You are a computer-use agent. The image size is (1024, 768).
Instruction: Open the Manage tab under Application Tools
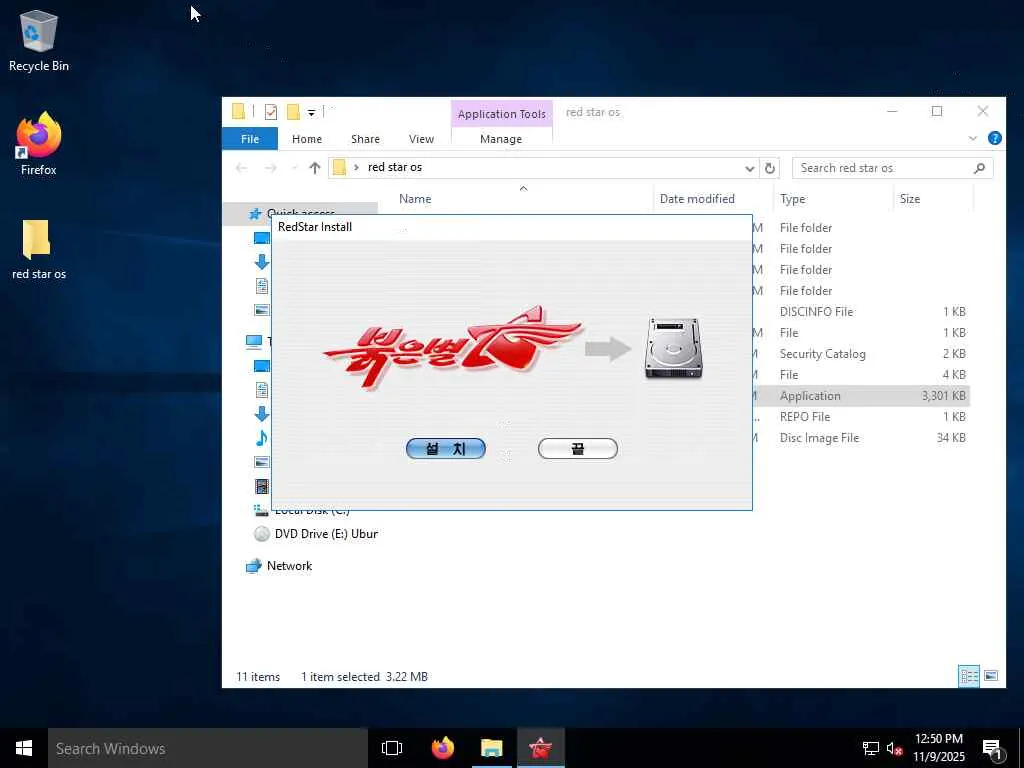(x=501, y=138)
